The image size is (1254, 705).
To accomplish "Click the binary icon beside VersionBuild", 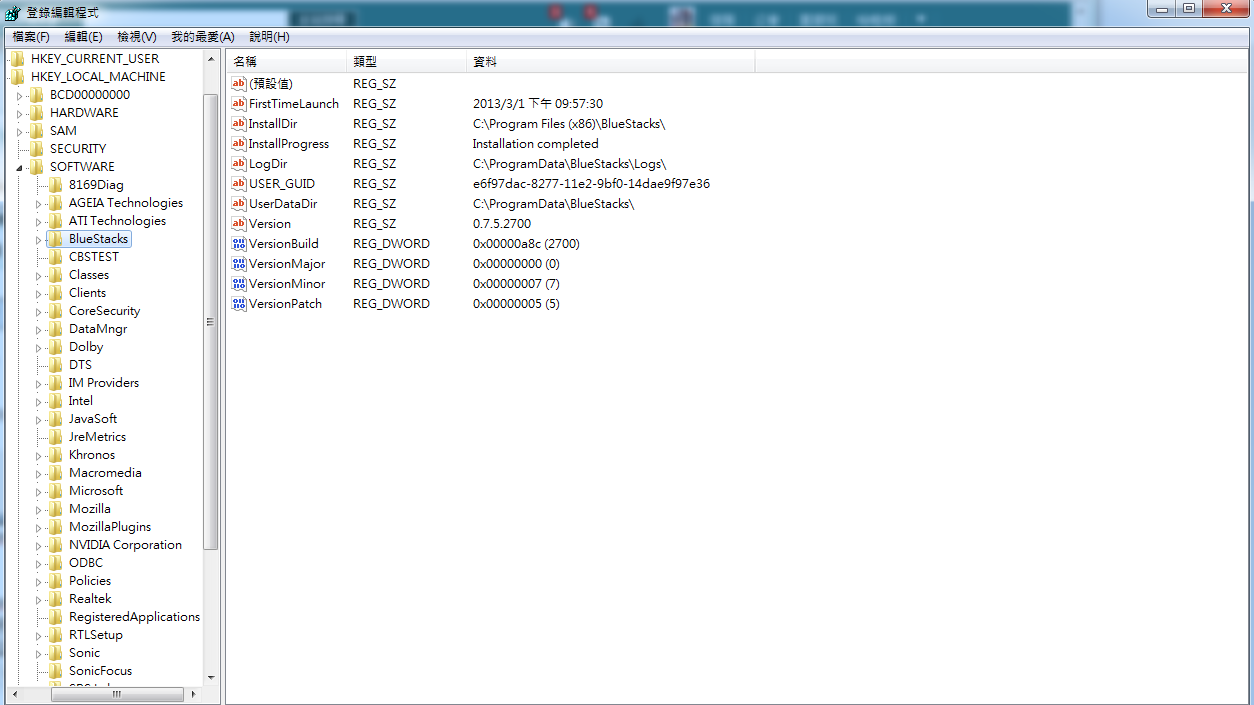I will (x=239, y=244).
